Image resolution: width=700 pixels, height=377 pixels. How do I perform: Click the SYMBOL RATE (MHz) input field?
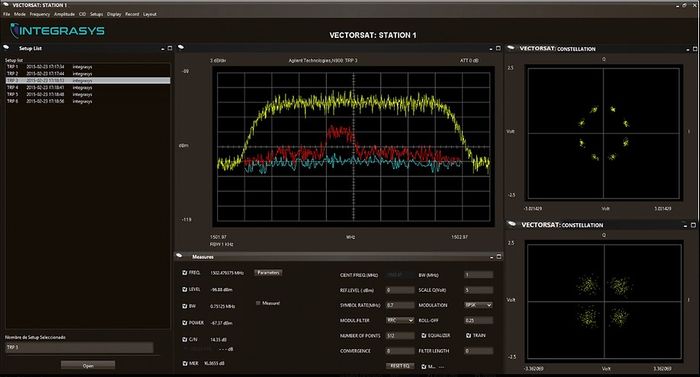click(400, 305)
